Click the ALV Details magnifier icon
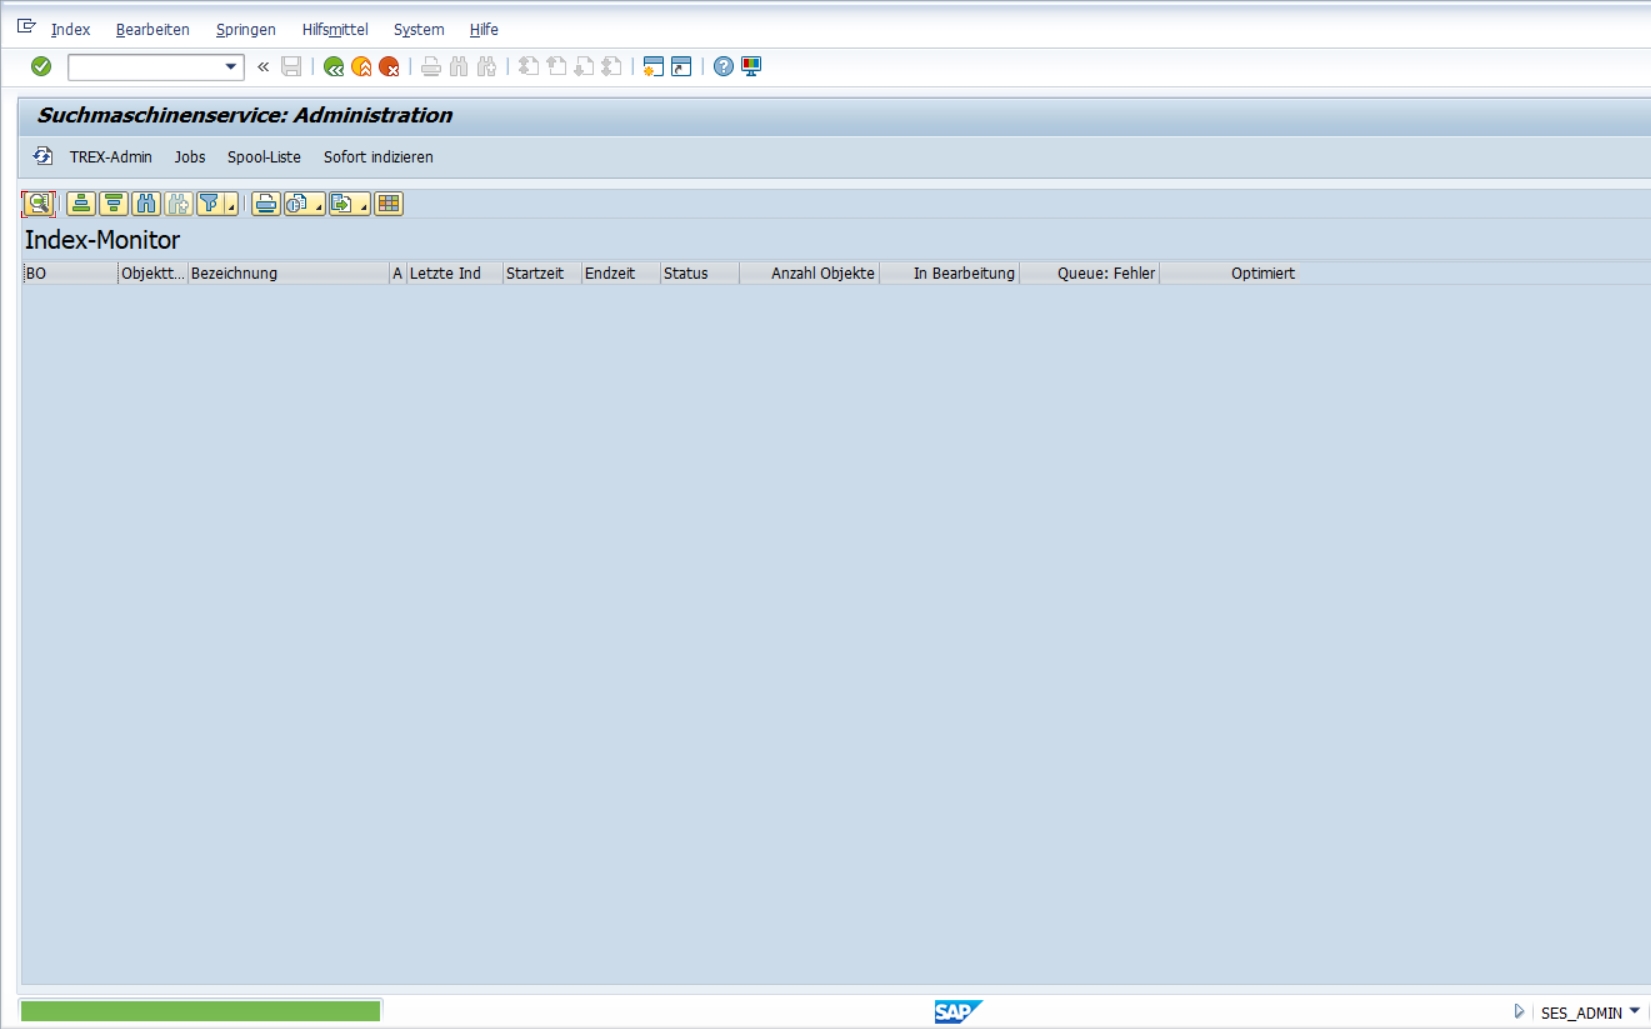The image size is (1651, 1029). pos(38,204)
